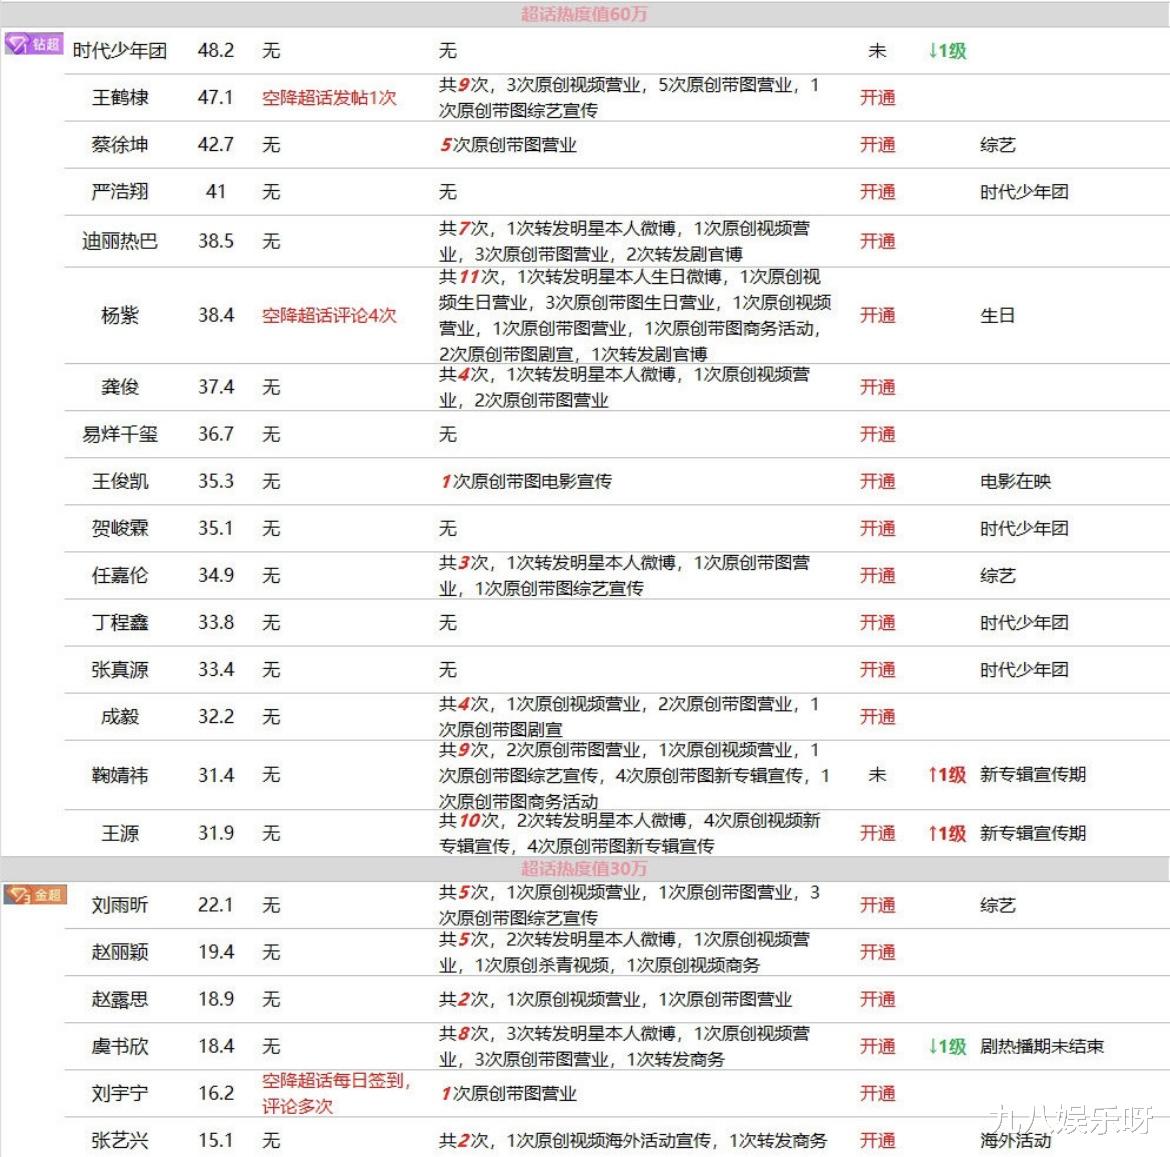Screen dimensions: 1170x1157
Task: Click the name 成毅
Action: (x=119, y=716)
